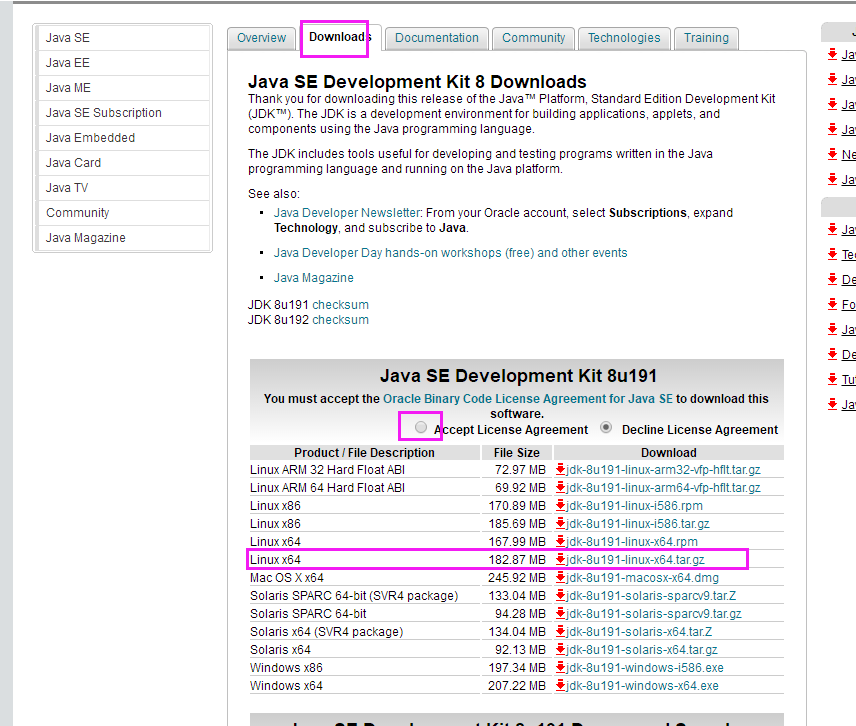Open the Documentation tab

[x=437, y=38]
